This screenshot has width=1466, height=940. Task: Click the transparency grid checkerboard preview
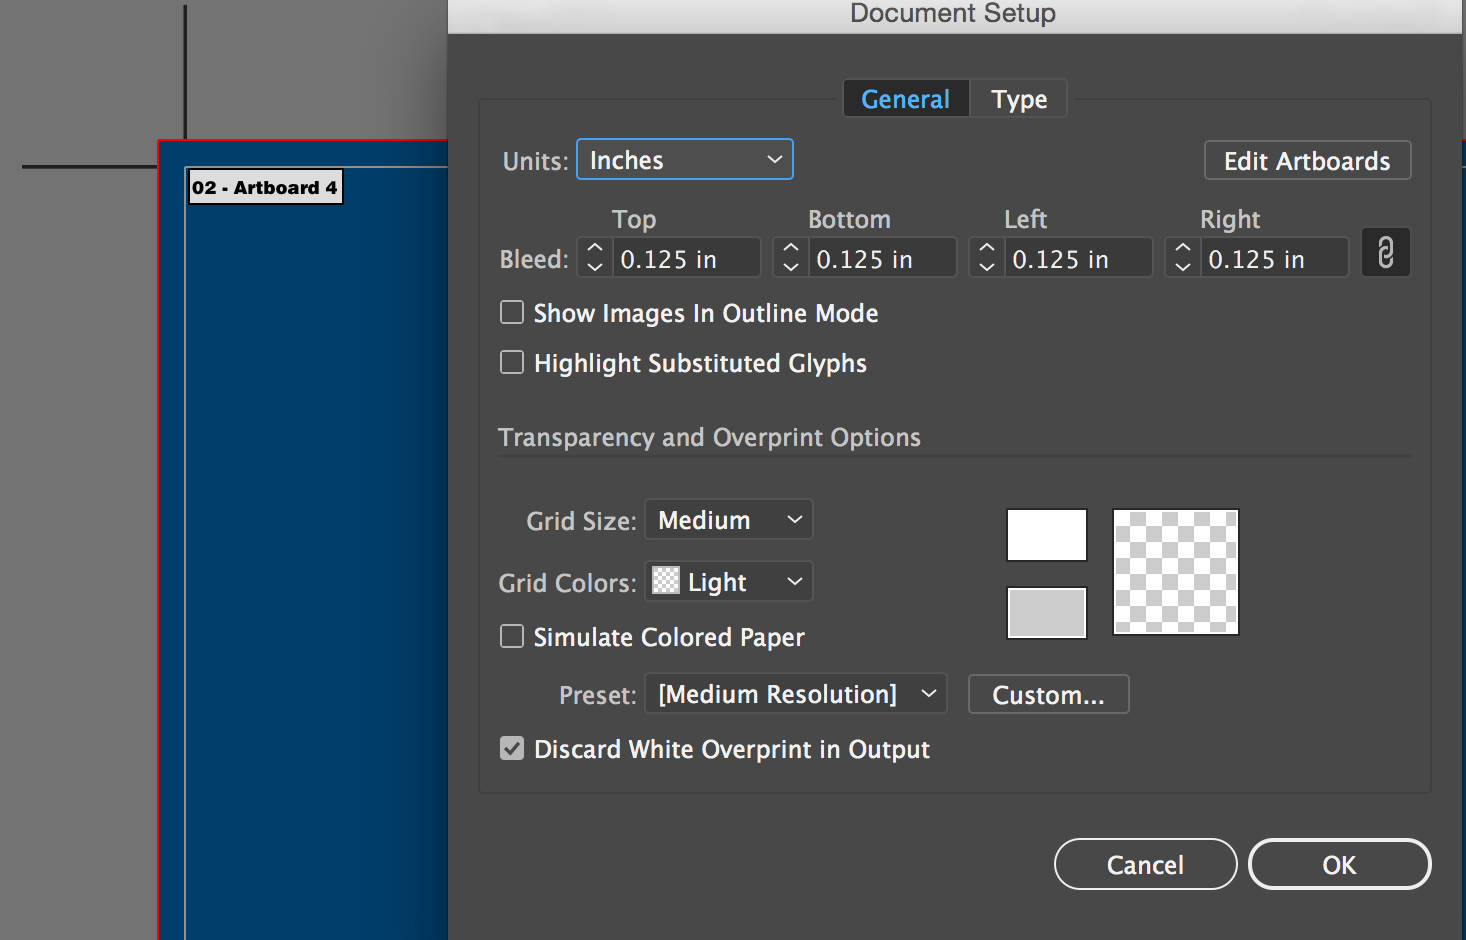pos(1175,572)
